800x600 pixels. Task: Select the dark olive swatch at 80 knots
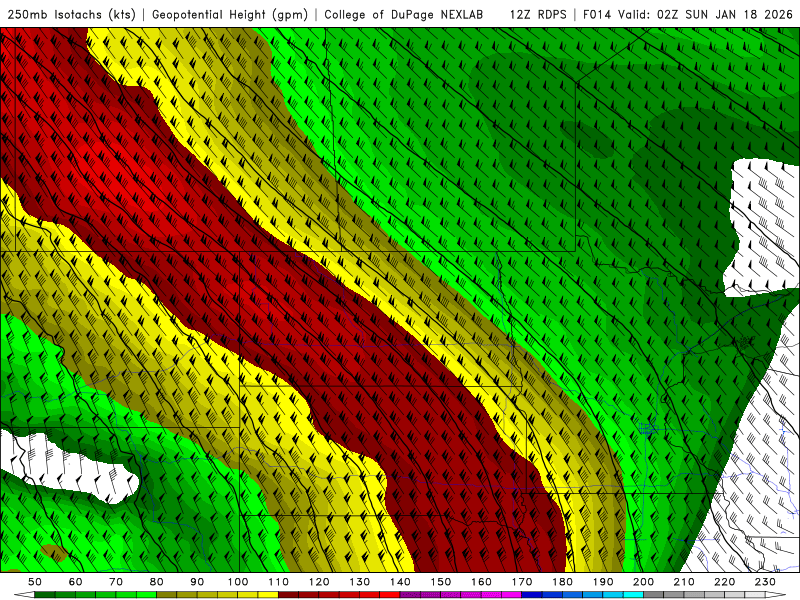coord(166,595)
